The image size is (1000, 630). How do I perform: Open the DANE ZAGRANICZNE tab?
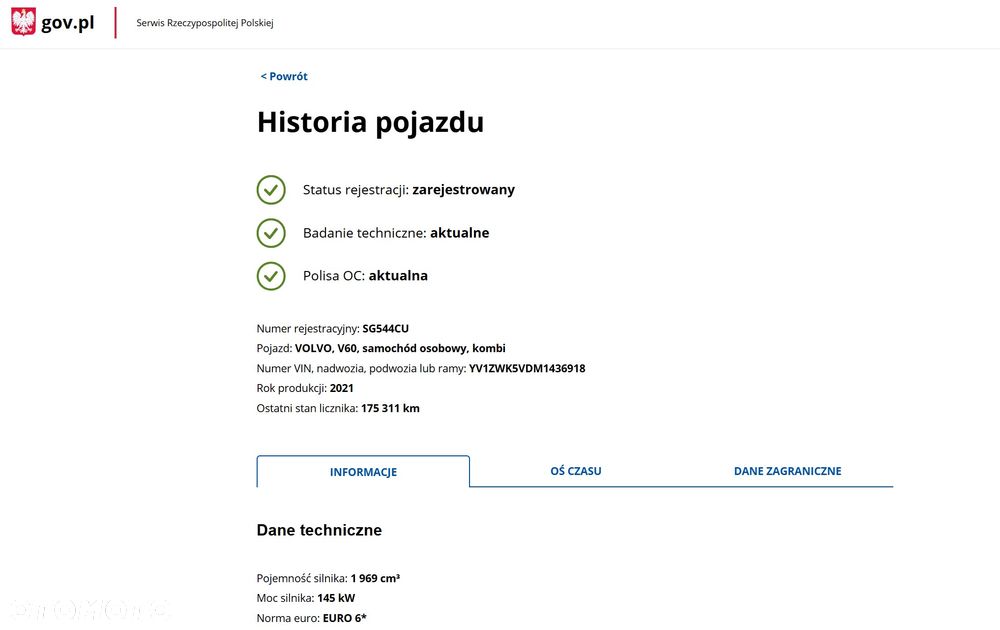click(x=788, y=471)
